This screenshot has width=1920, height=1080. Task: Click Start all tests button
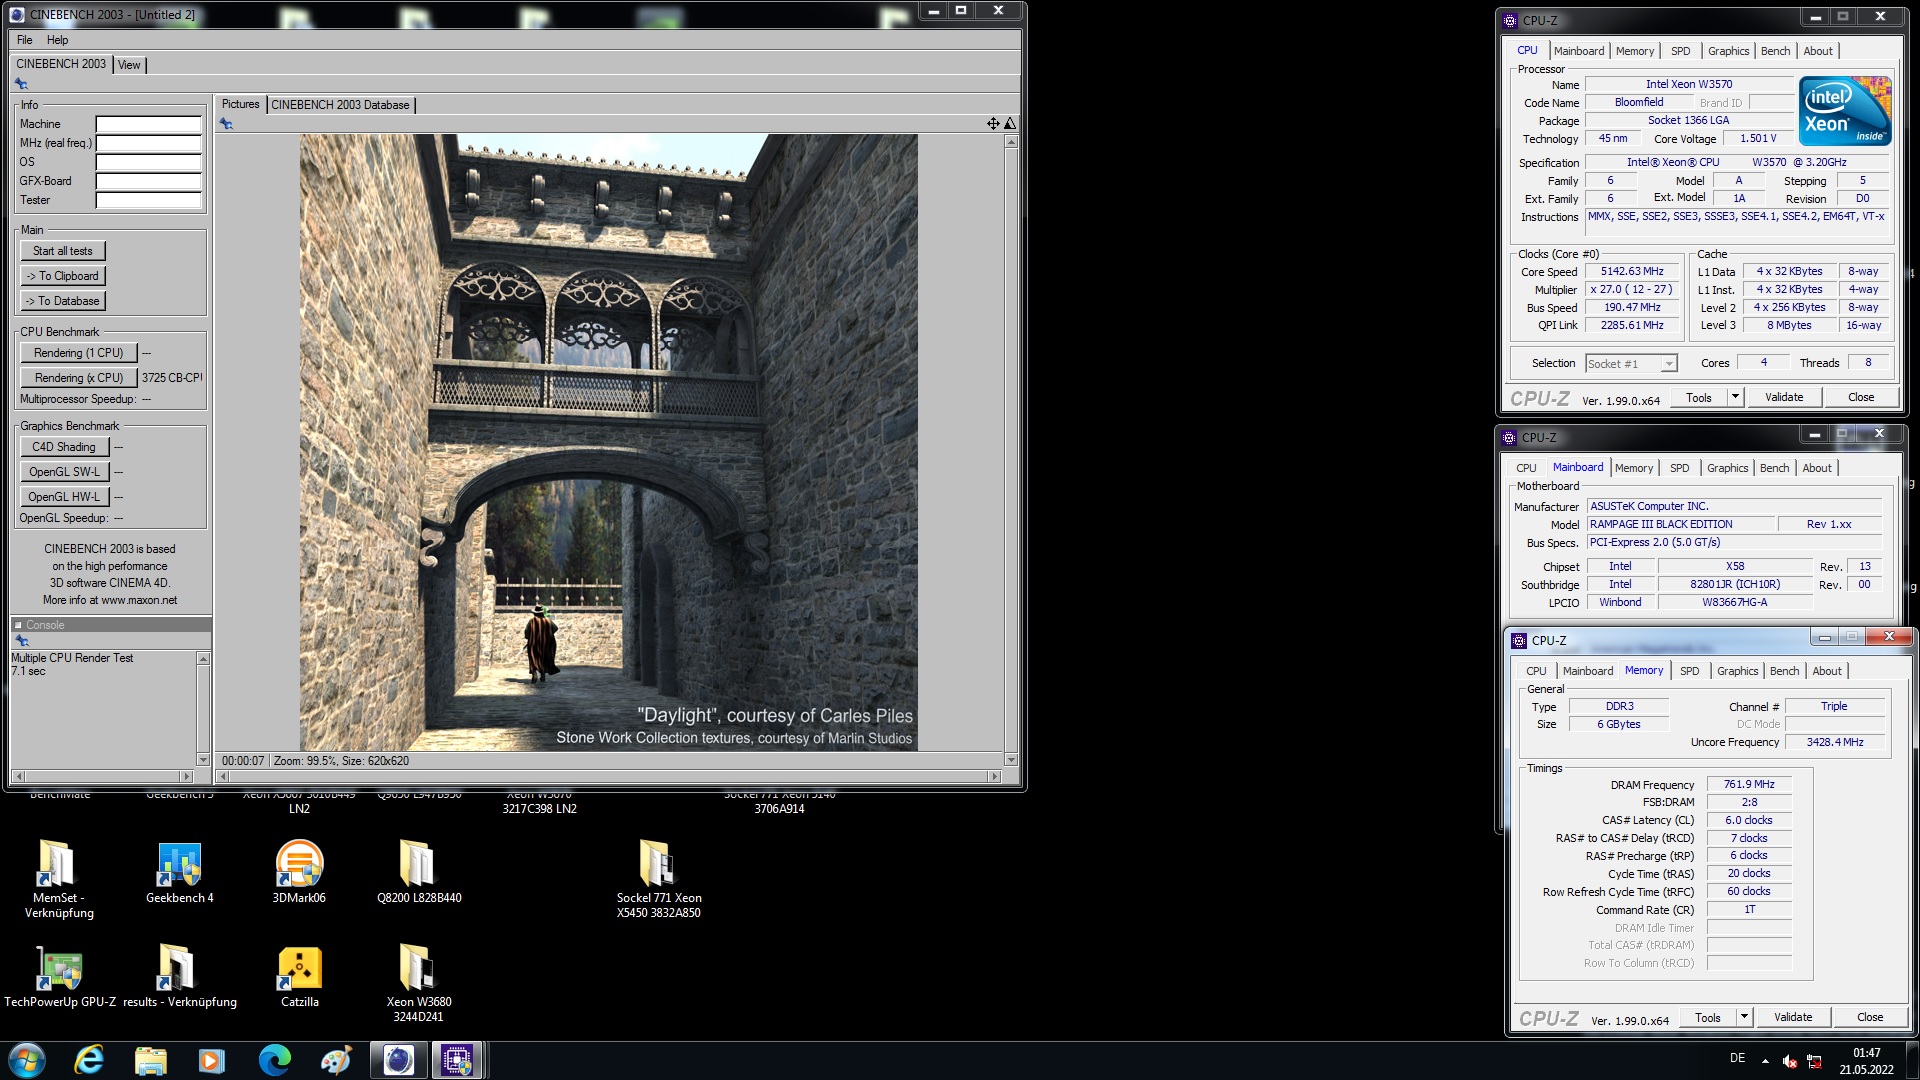63,251
